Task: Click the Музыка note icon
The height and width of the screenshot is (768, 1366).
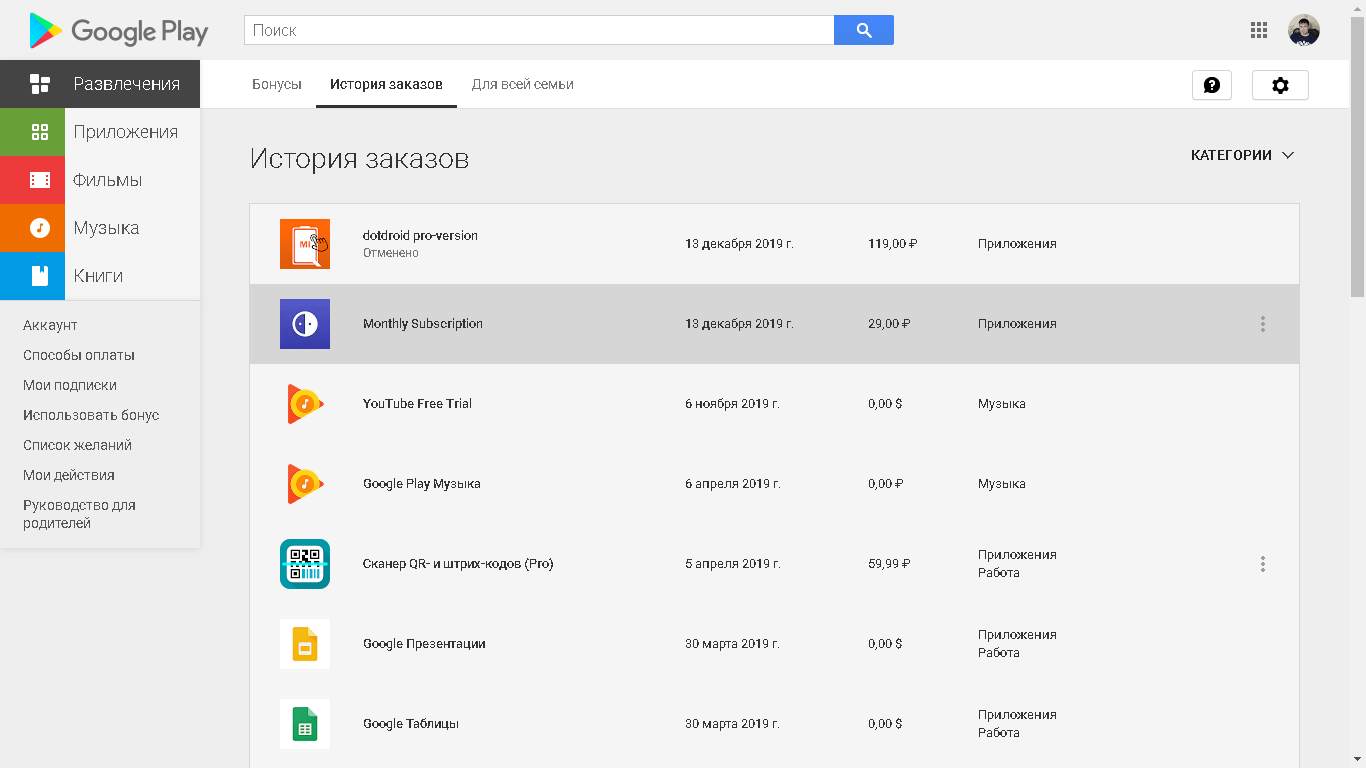Action: [x=40, y=228]
